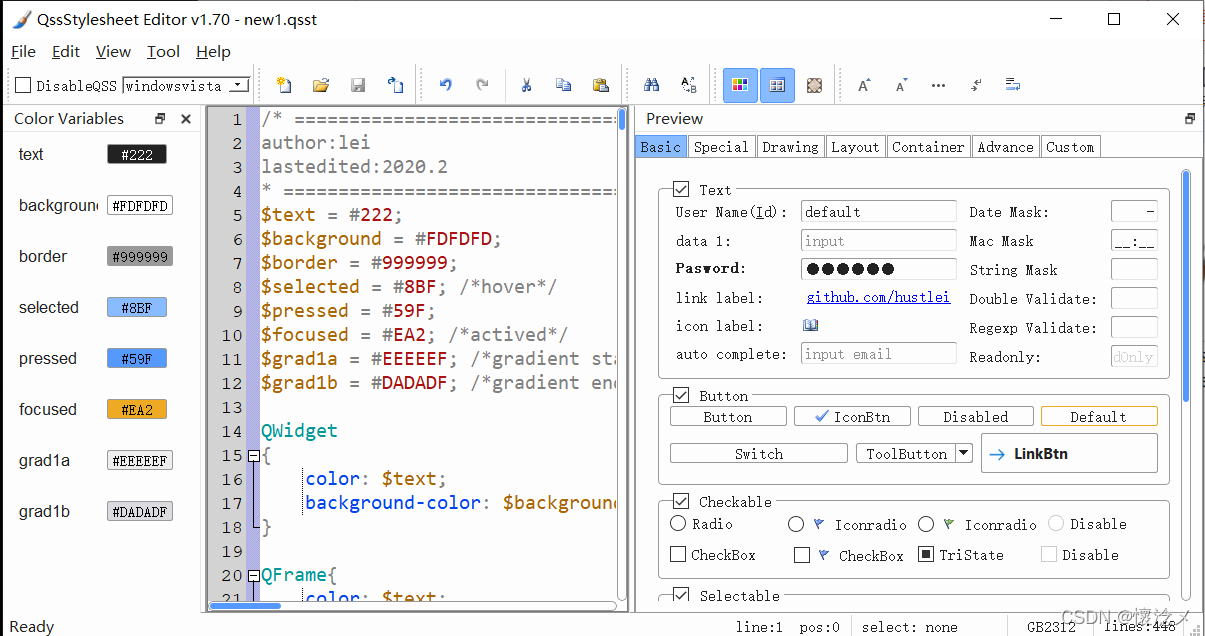Screen dimensions: 1205x636
Task: Click the User Name input field
Action: [x=879, y=211]
